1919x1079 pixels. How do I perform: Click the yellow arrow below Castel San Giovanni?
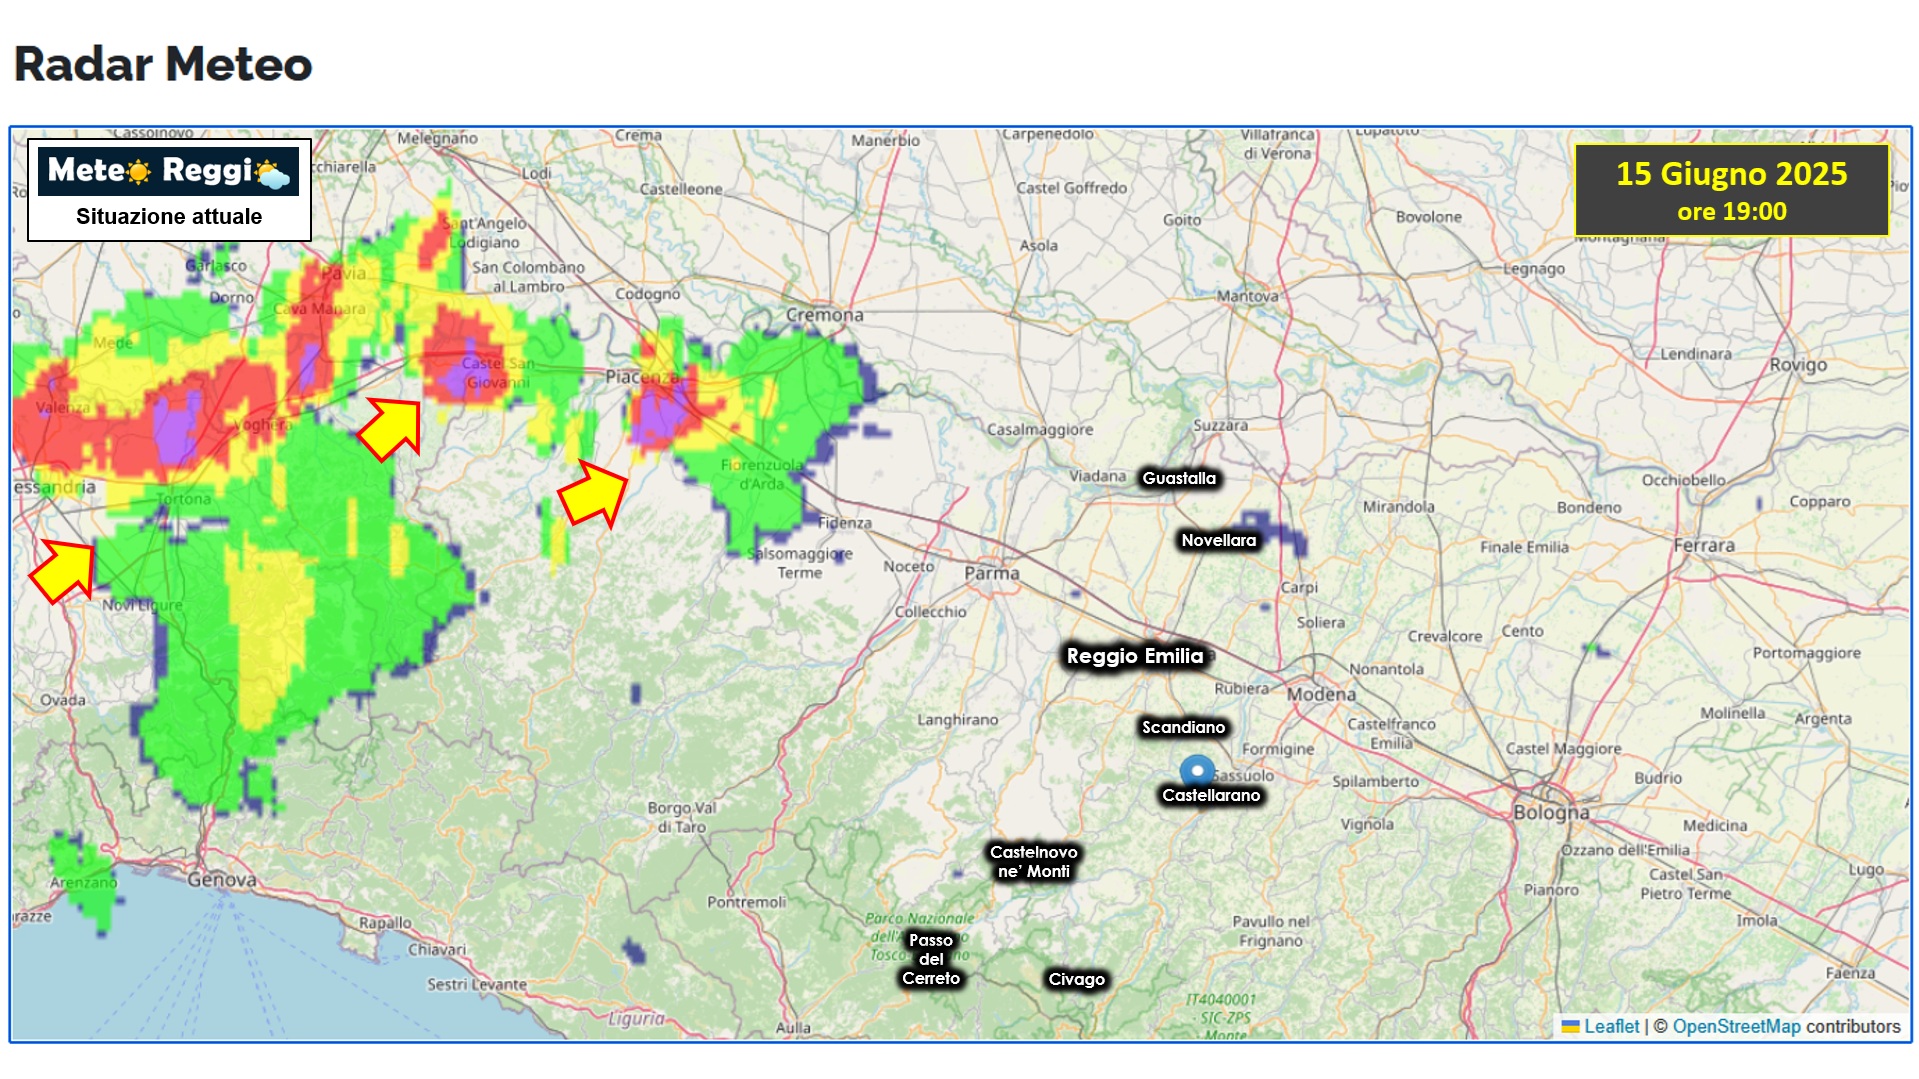click(x=392, y=428)
